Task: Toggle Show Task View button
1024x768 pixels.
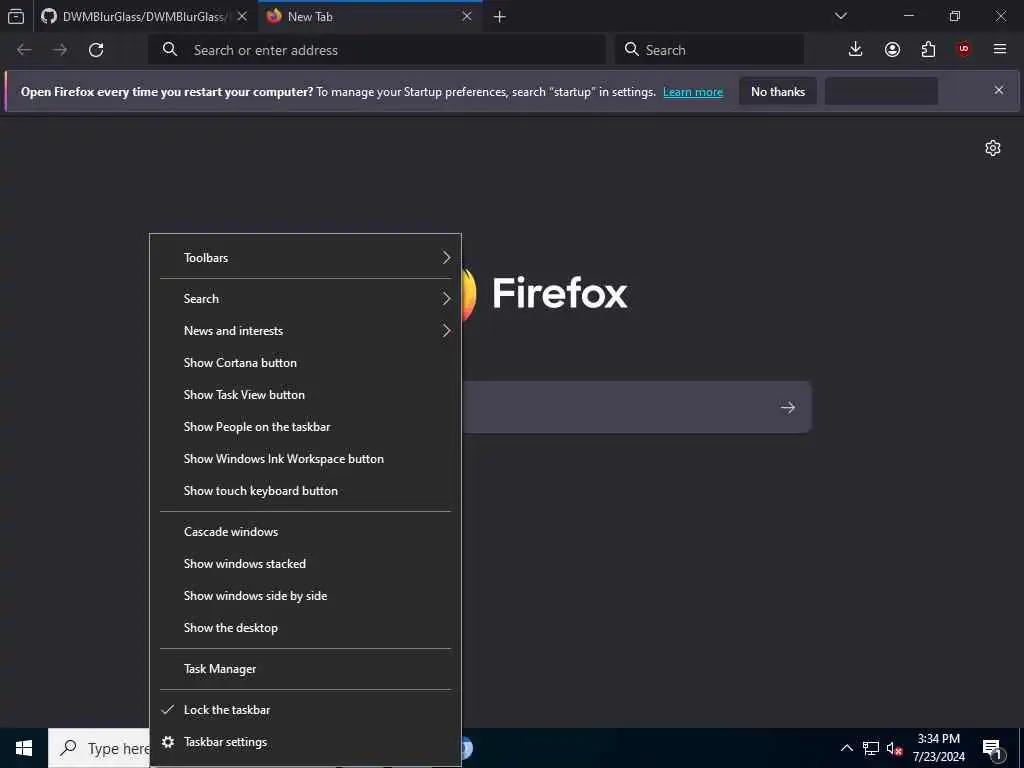Action: click(x=306, y=394)
